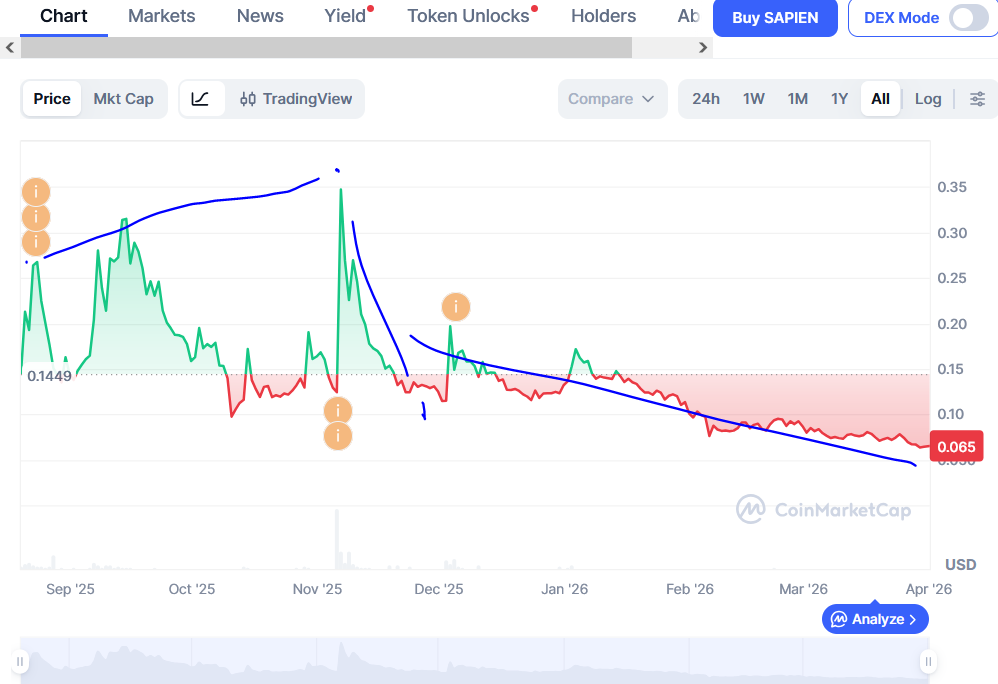
Task: Set chart range to 1Y
Action: [839, 99]
